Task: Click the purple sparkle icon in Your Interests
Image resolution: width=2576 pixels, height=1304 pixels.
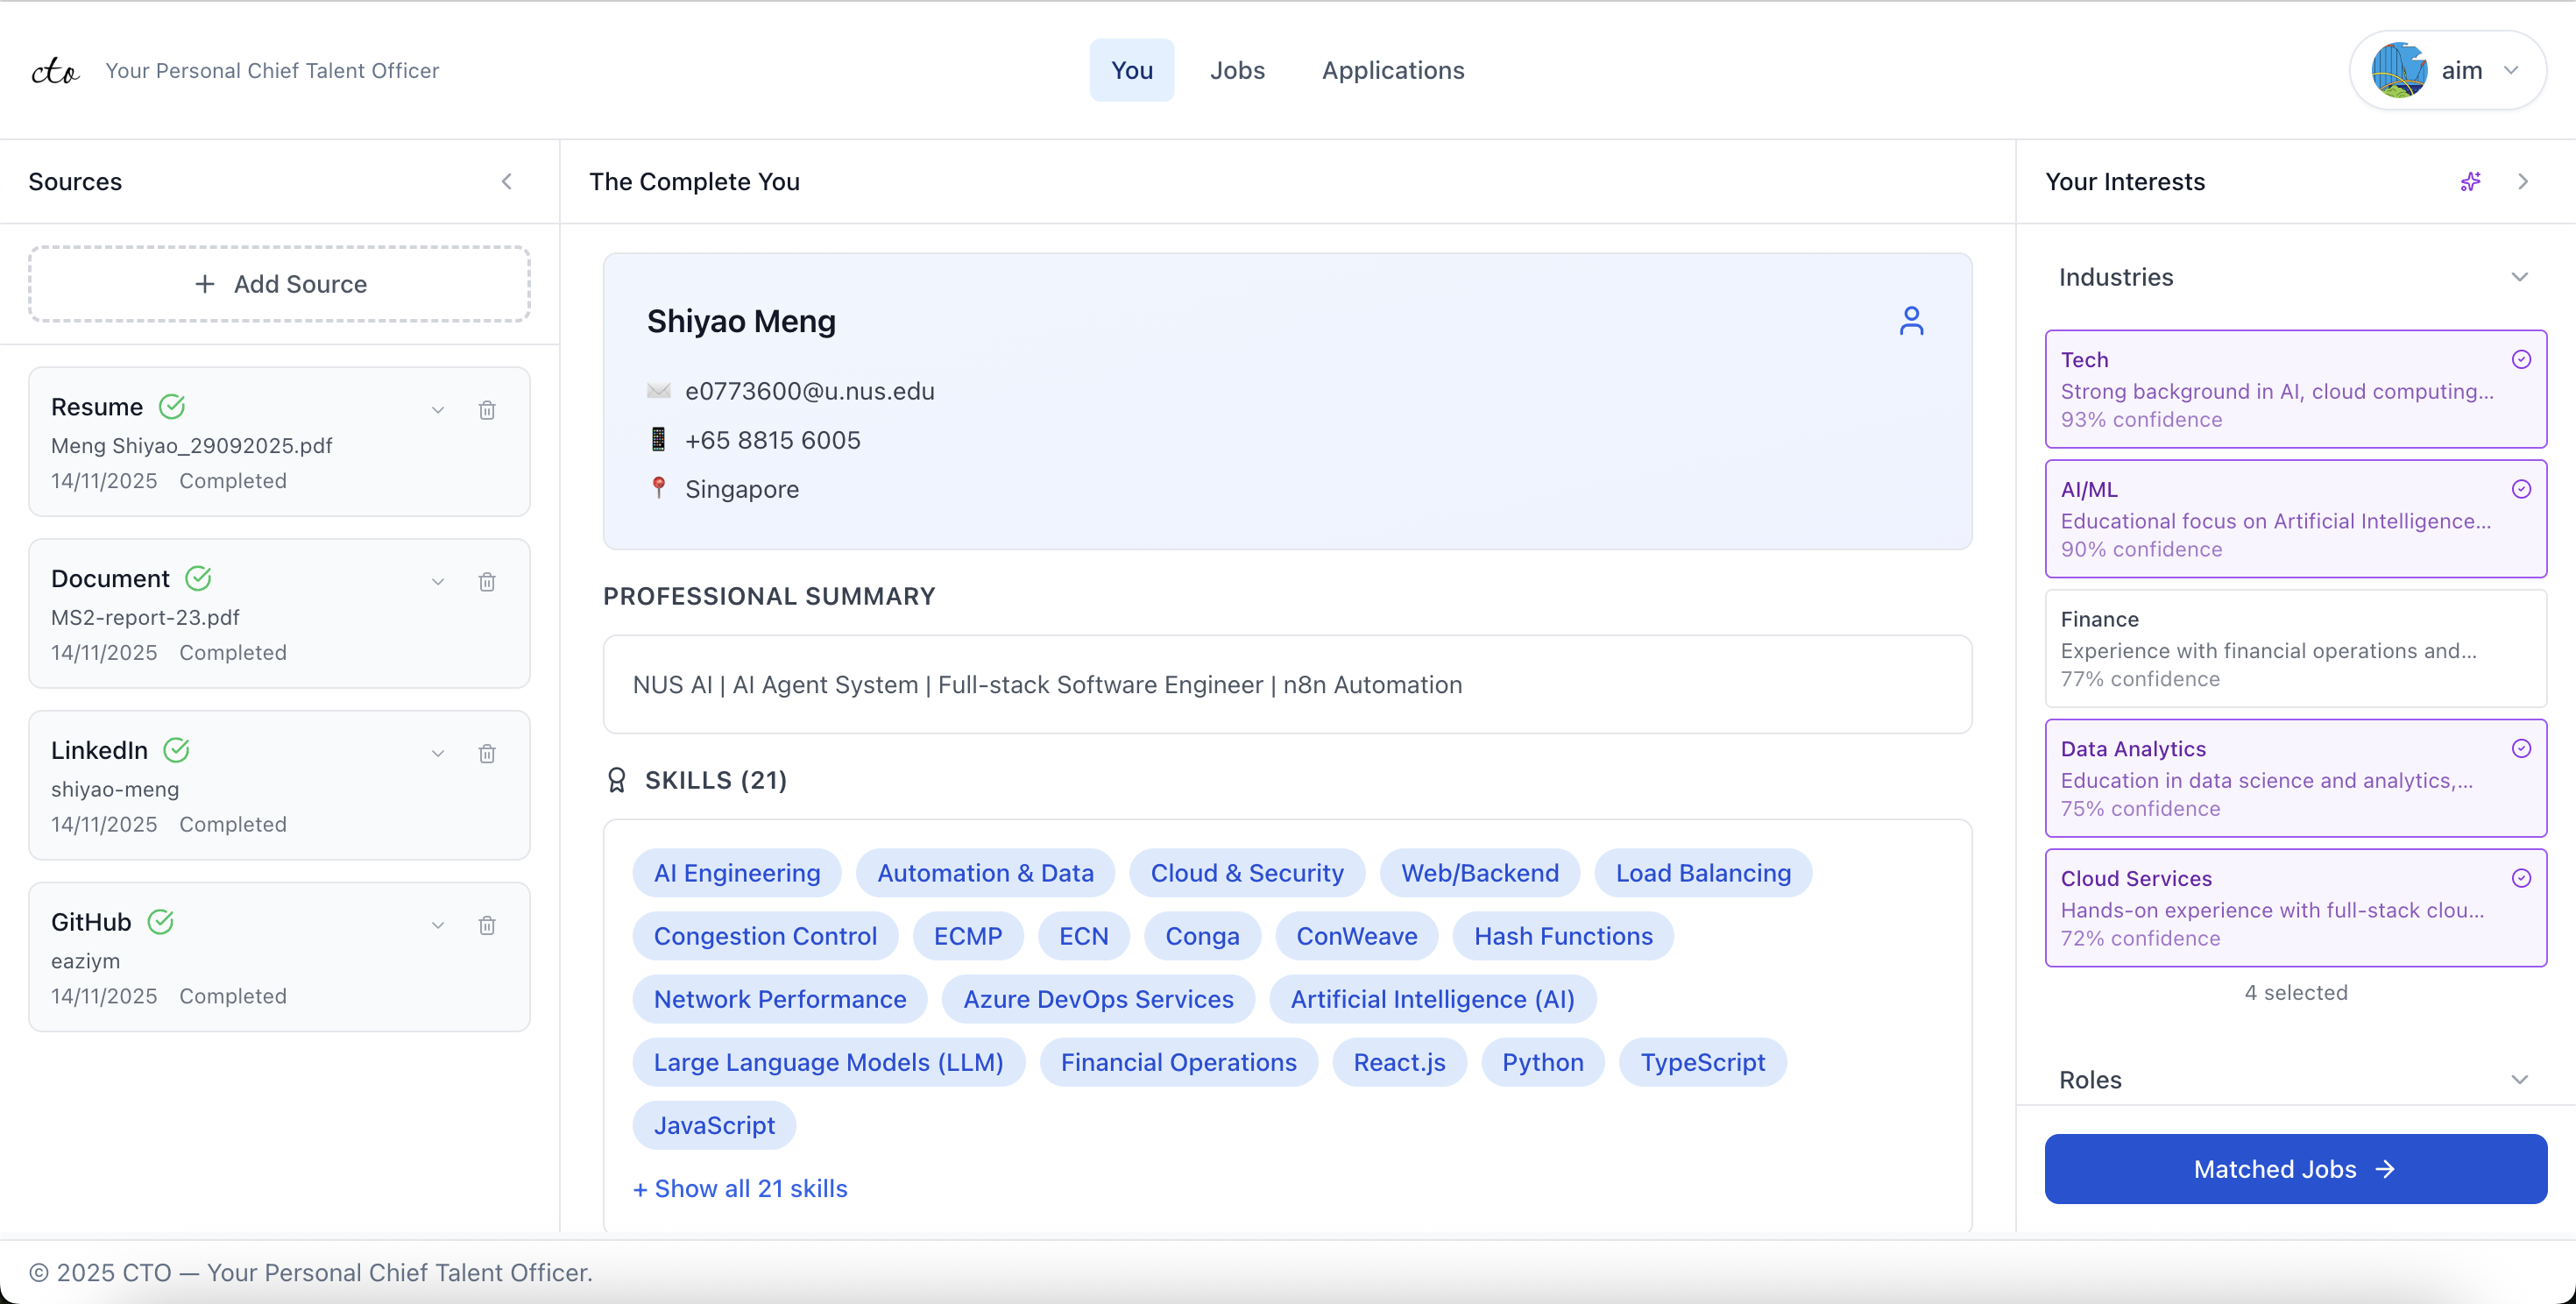Action: click(x=2470, y=182)
